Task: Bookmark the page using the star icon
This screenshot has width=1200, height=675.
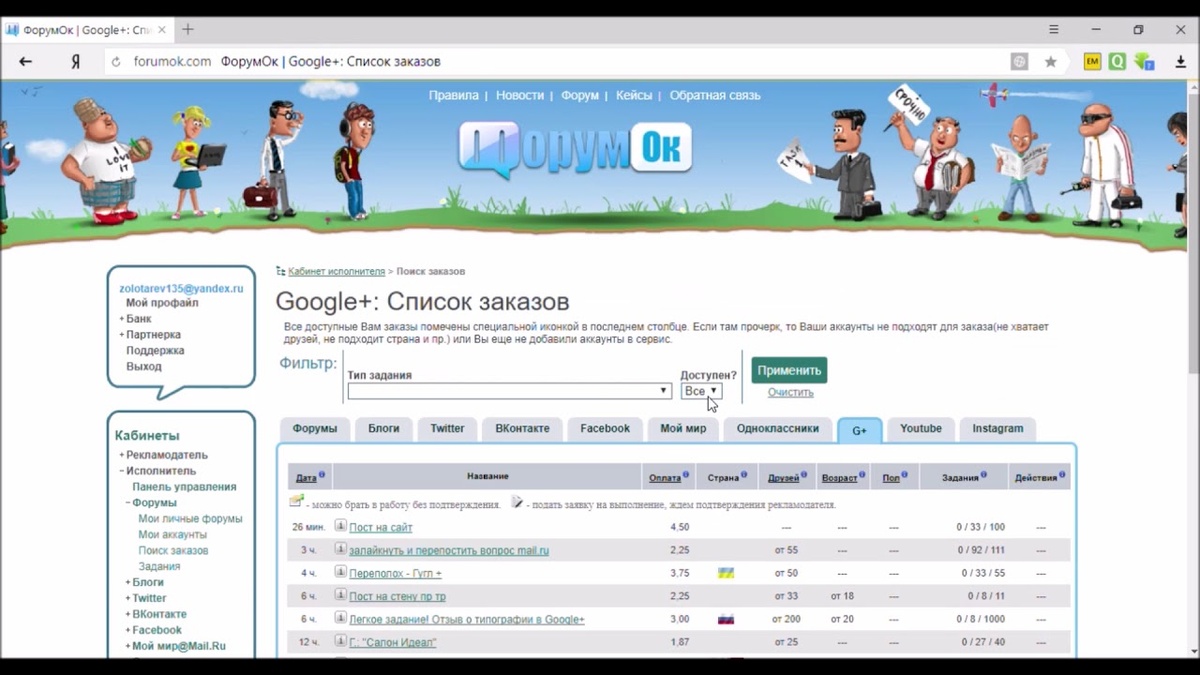Action: coord(1050,61)
